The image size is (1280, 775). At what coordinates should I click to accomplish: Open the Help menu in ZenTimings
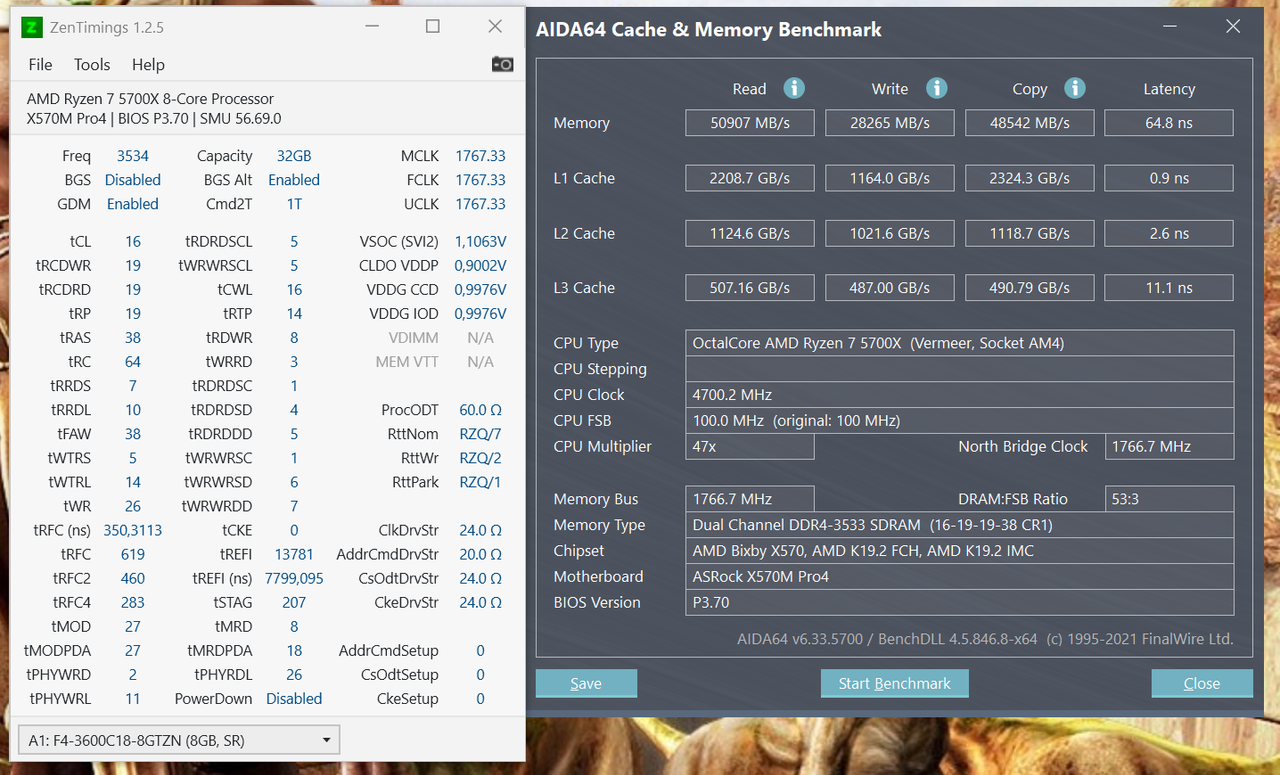click(x=148, y=64)
